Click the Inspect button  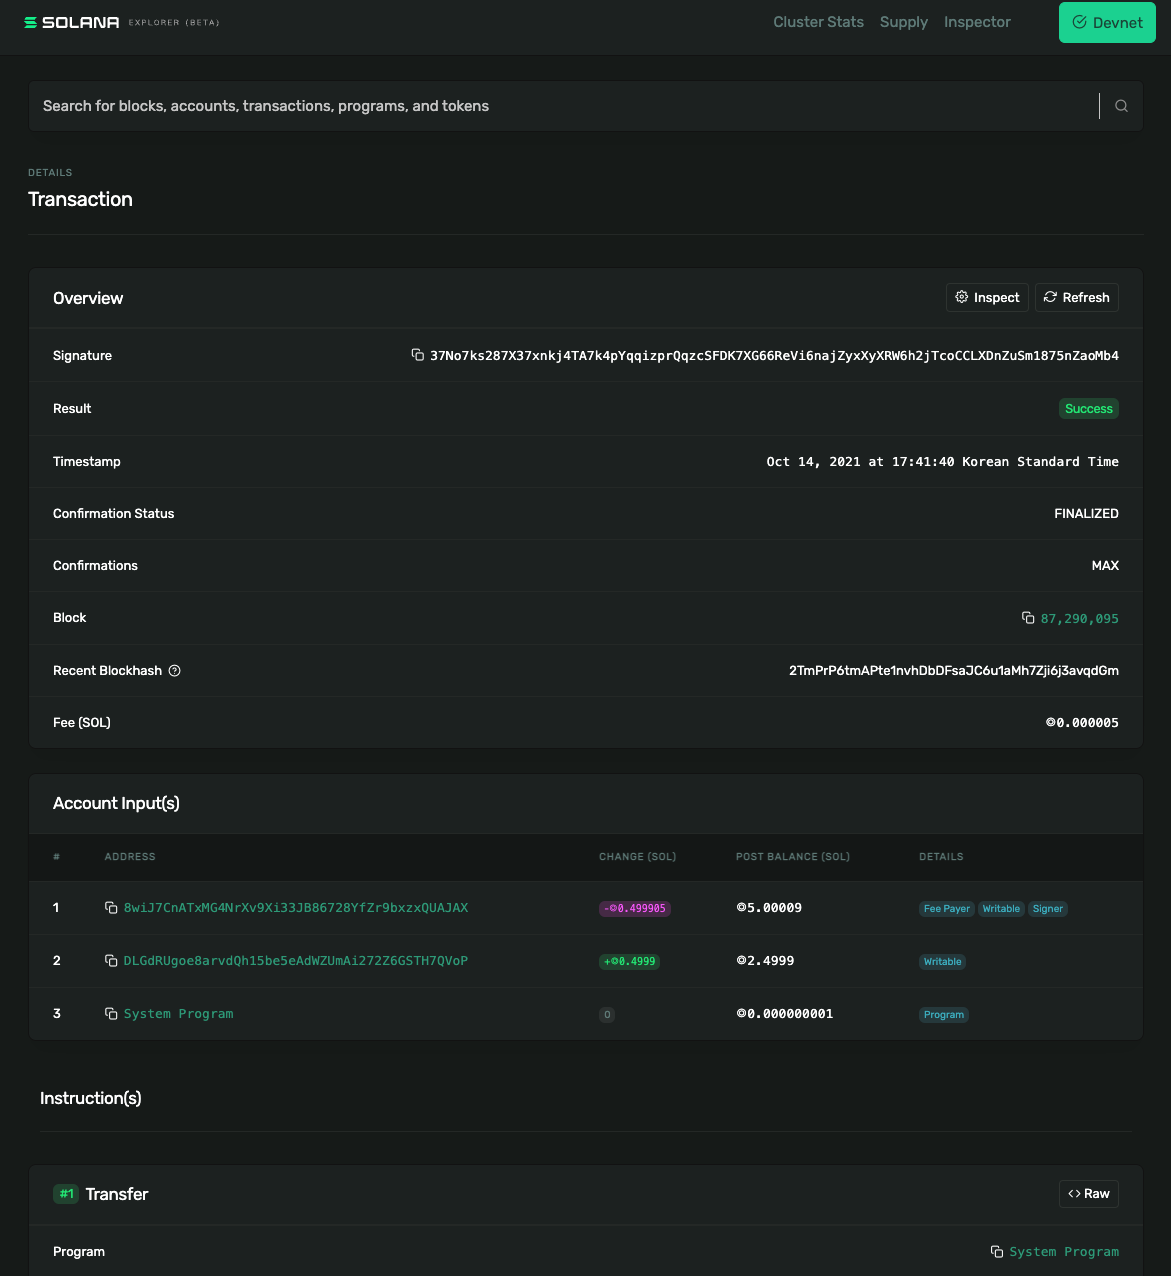tap(987, 298)
